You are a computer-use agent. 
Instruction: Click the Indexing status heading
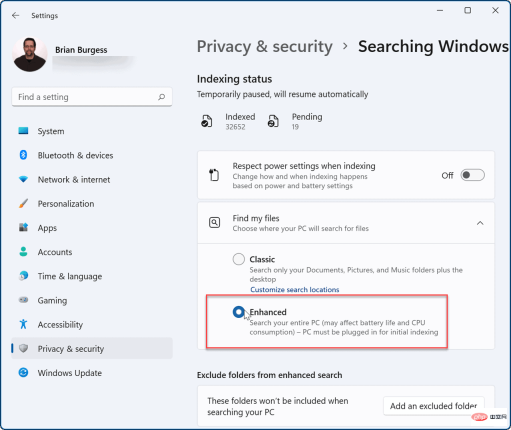(x=234, y=79)
